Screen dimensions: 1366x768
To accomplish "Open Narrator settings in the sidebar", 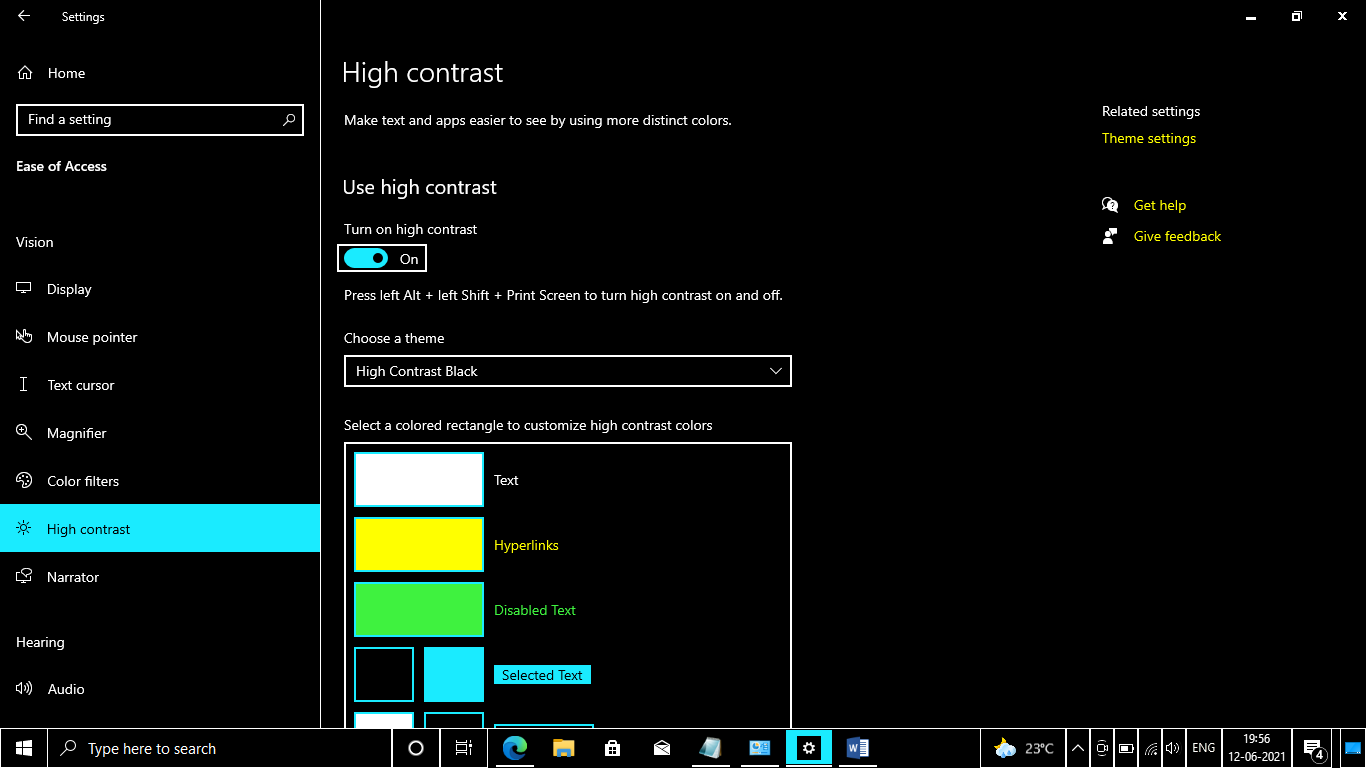I will (160, 577).
